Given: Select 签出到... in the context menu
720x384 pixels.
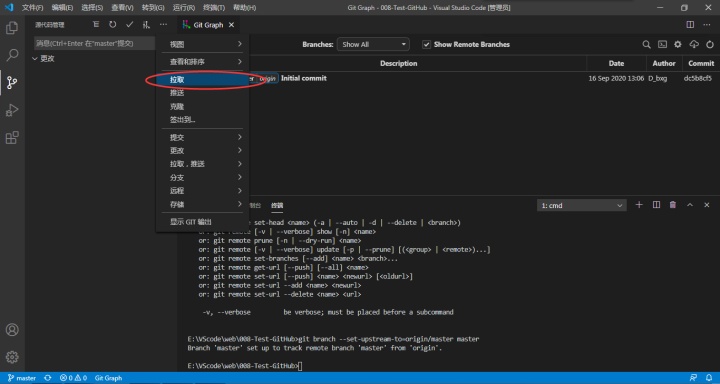Looking at the screenshot, I should (x=202, y=120).
